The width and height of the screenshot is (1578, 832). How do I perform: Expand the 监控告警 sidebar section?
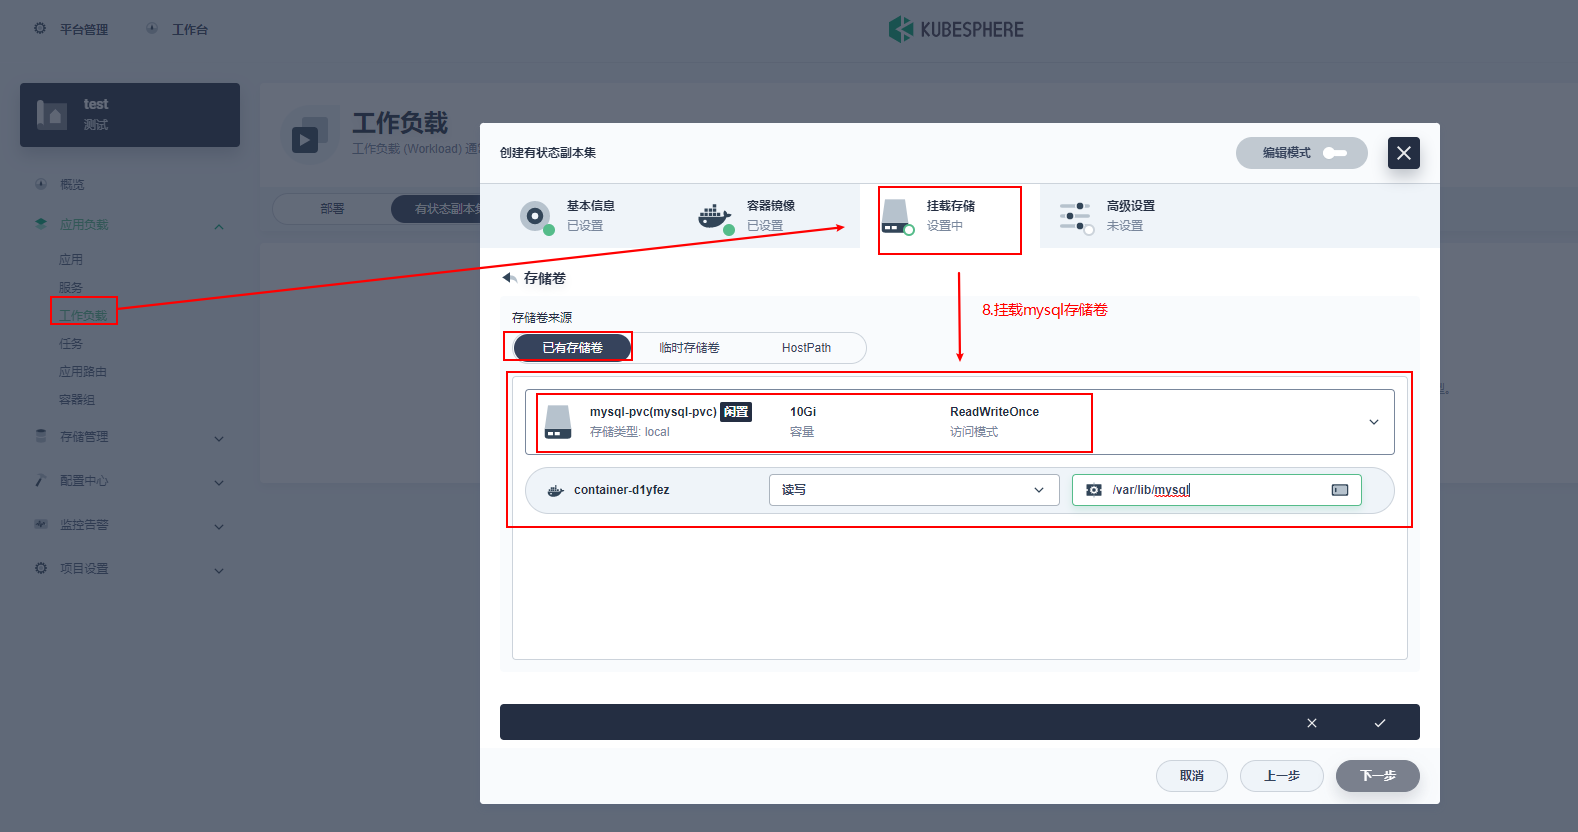click(x=219, y=527)
